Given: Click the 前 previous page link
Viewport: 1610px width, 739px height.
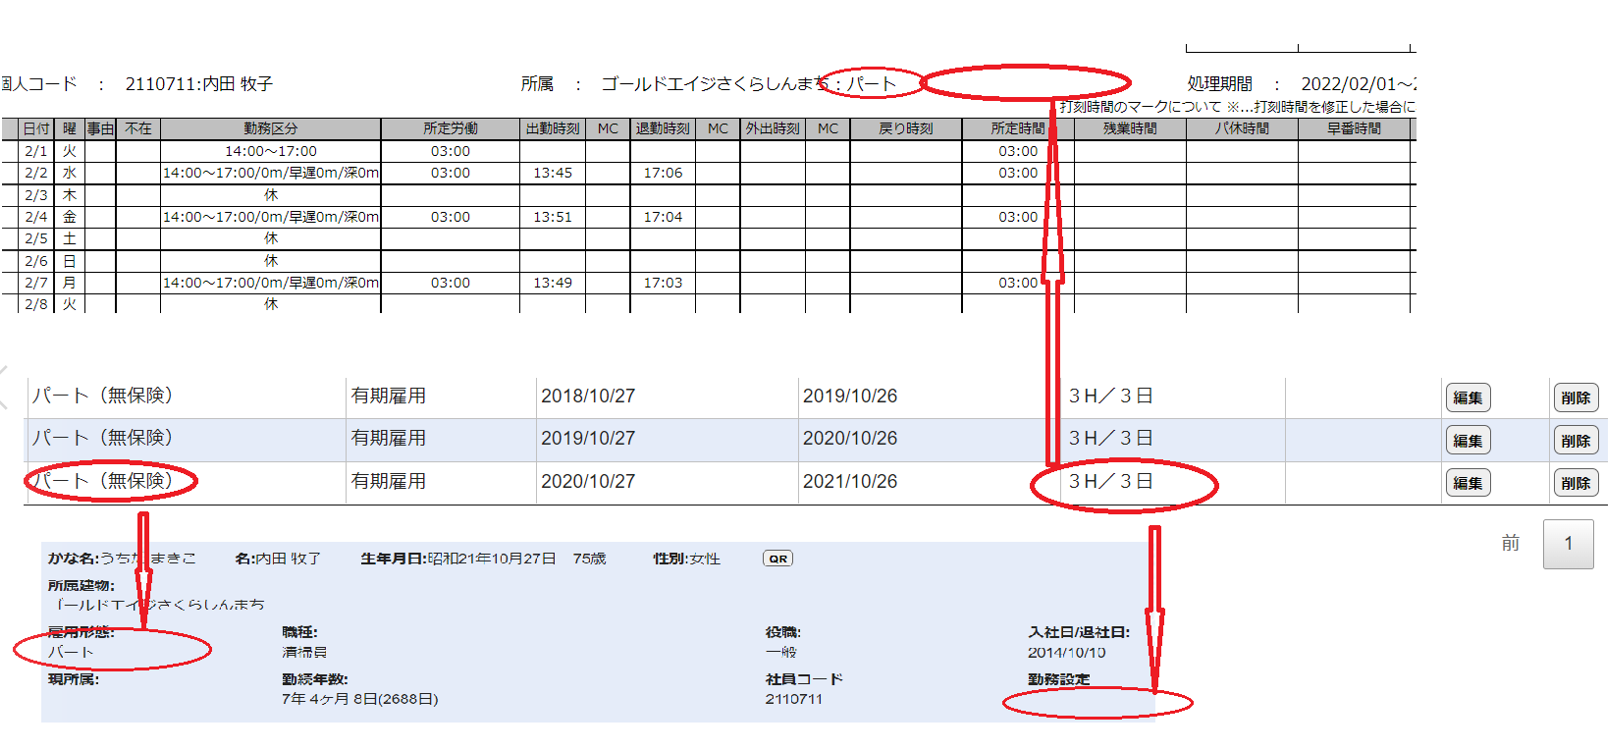Looking at the screenshot, I should pyautogui.click(x=1510, y=543).
